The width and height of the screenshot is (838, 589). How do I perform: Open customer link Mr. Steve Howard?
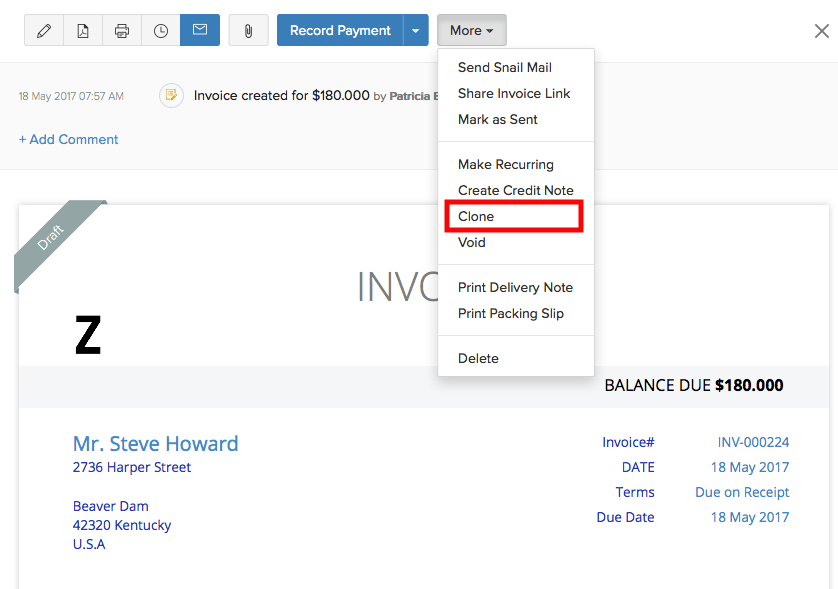pos(155,443)
